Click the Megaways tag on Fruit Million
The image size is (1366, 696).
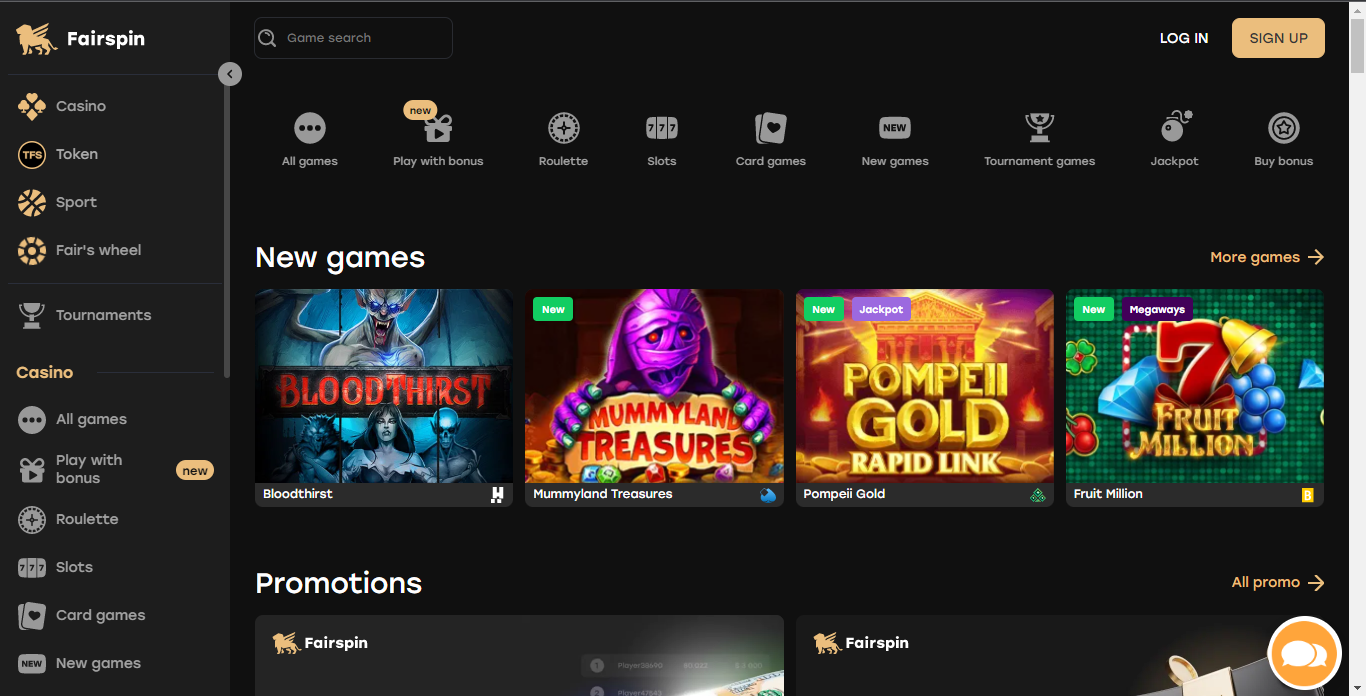[x=1157, y=309]
